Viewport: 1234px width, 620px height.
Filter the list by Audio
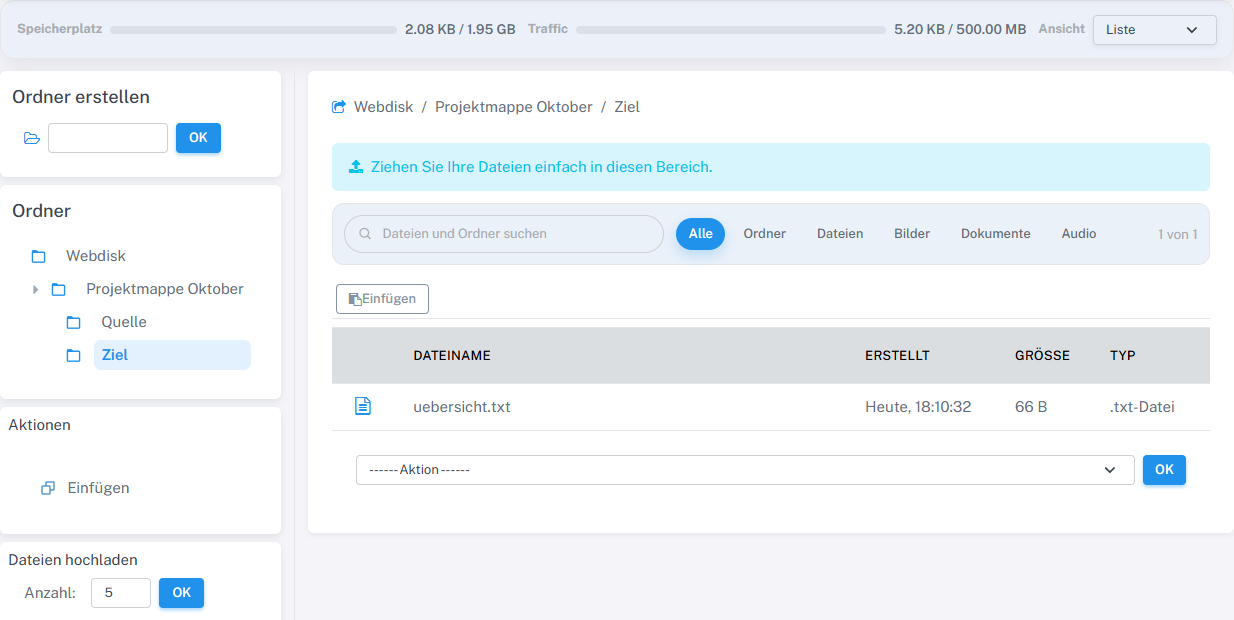(1079, 234)
